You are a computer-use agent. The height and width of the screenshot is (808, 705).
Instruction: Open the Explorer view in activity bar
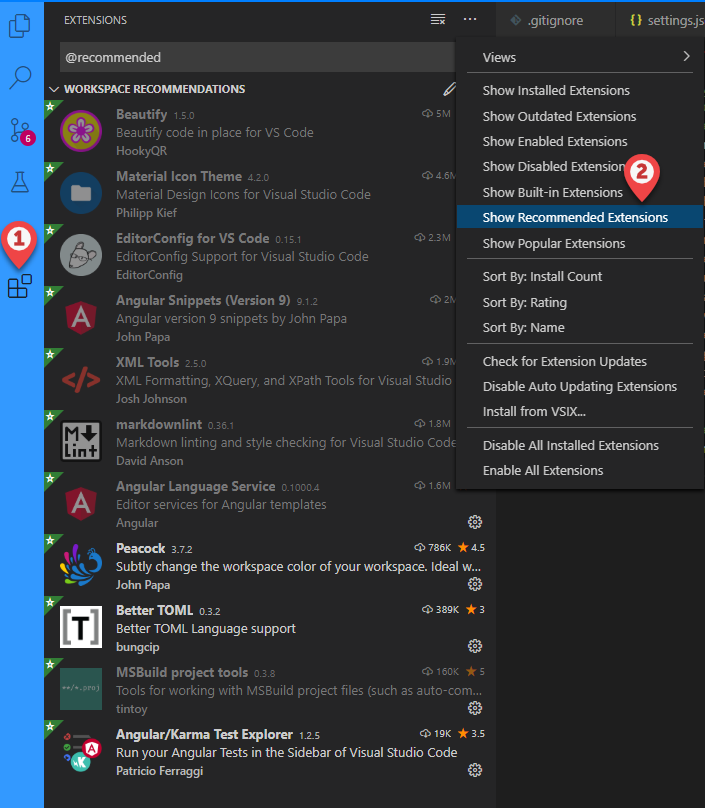pos(20,25)
